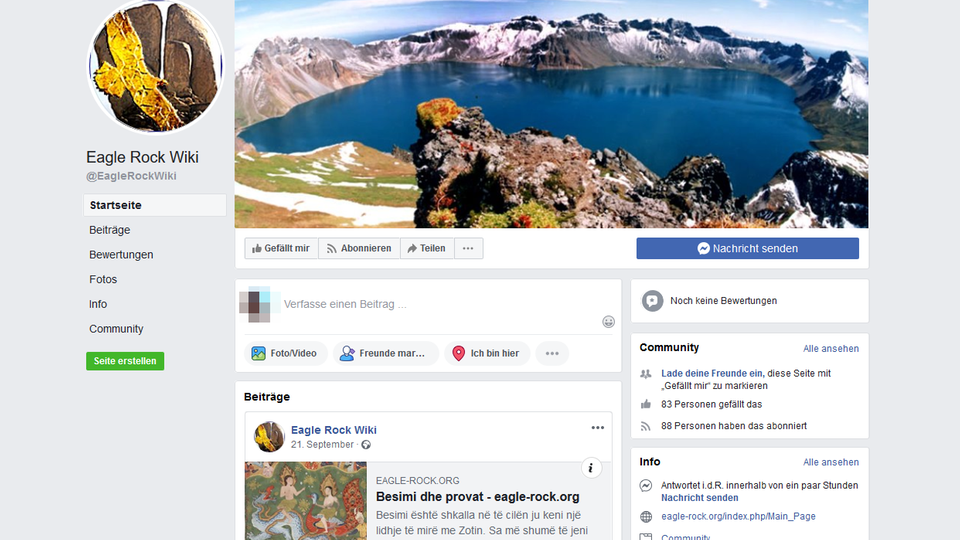Click the EAGLE-ROCK.ORG source label

coord(418,481)
